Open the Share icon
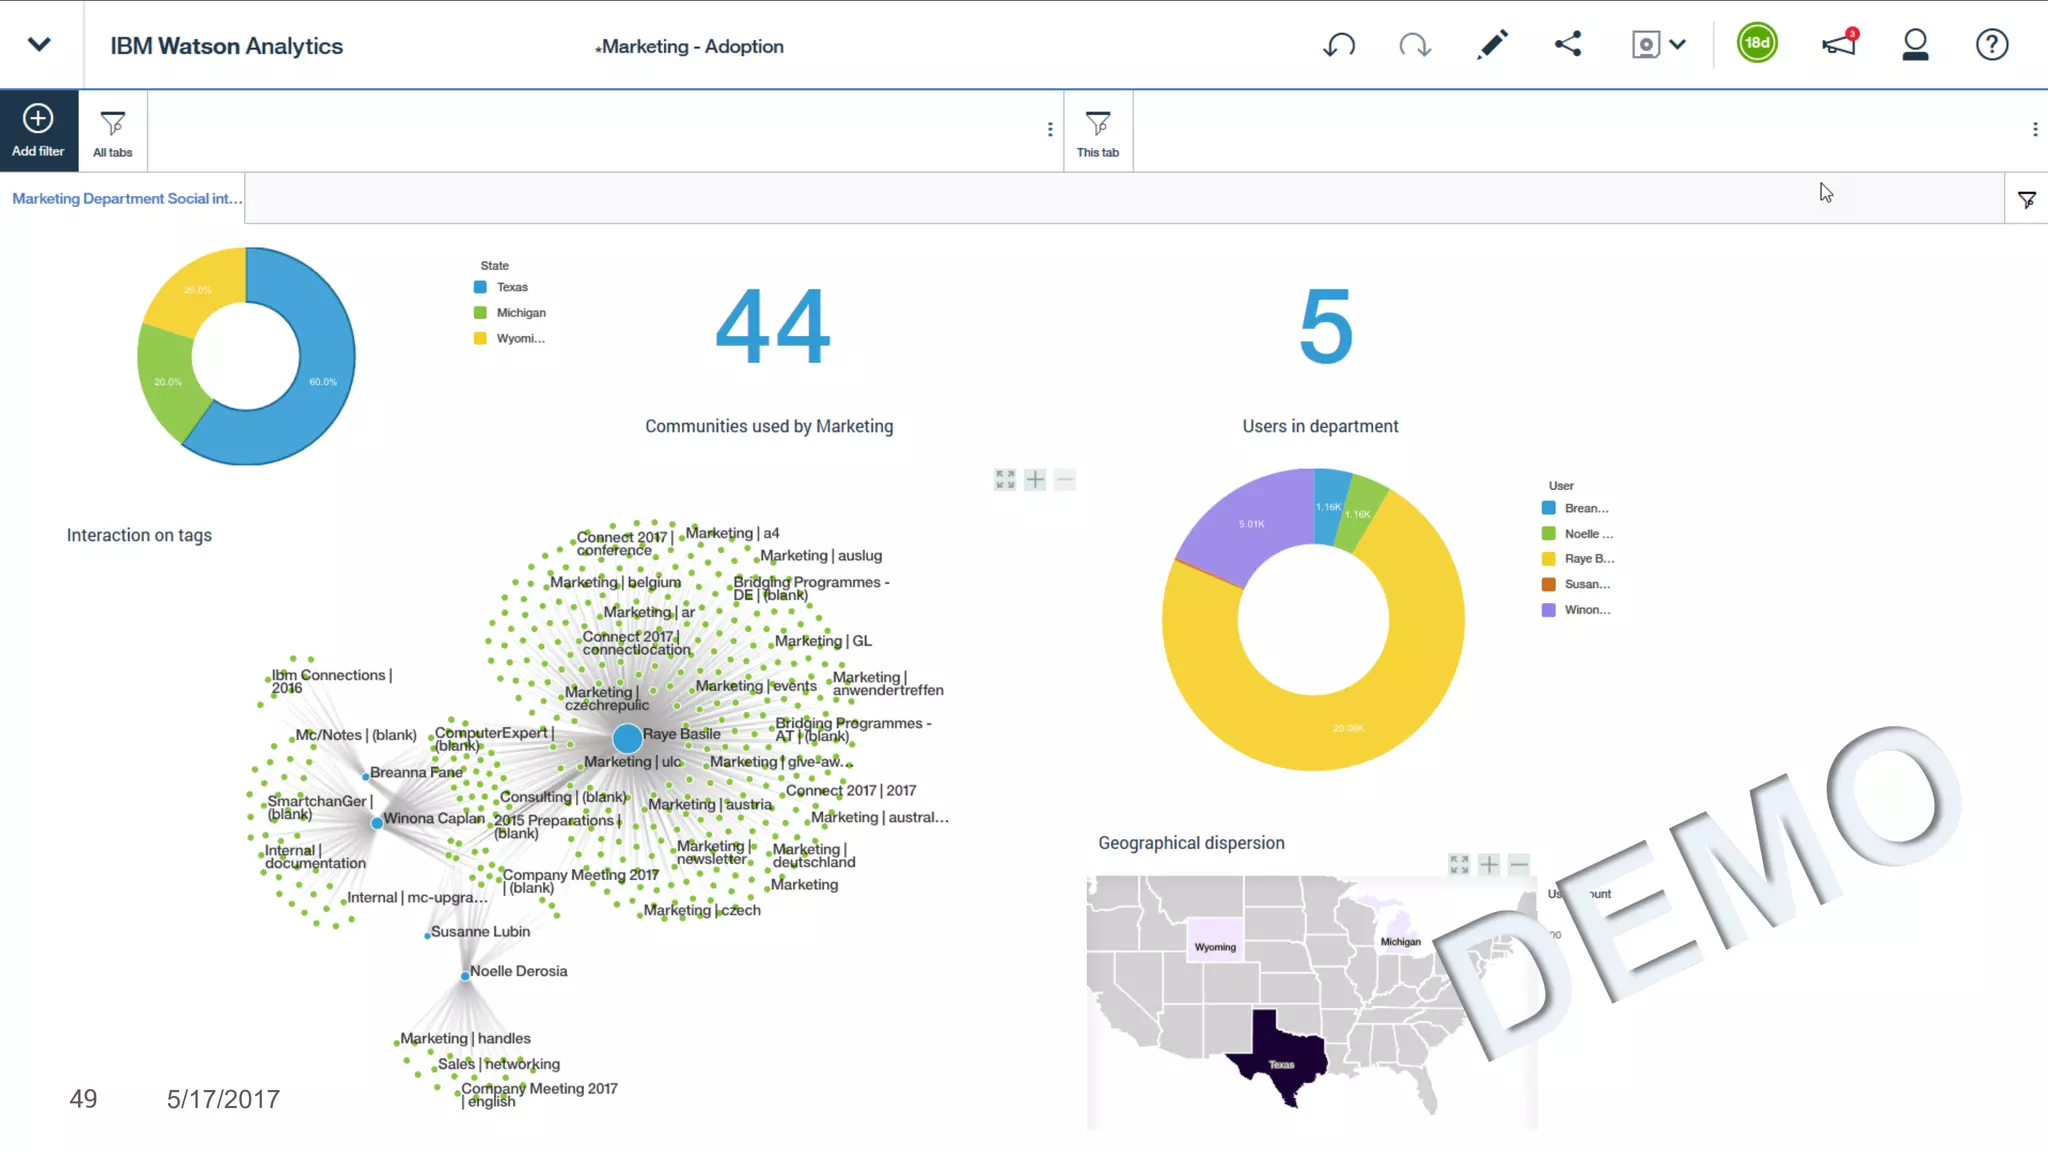Screen dimensions: 2048x1152 point(1568,44)
